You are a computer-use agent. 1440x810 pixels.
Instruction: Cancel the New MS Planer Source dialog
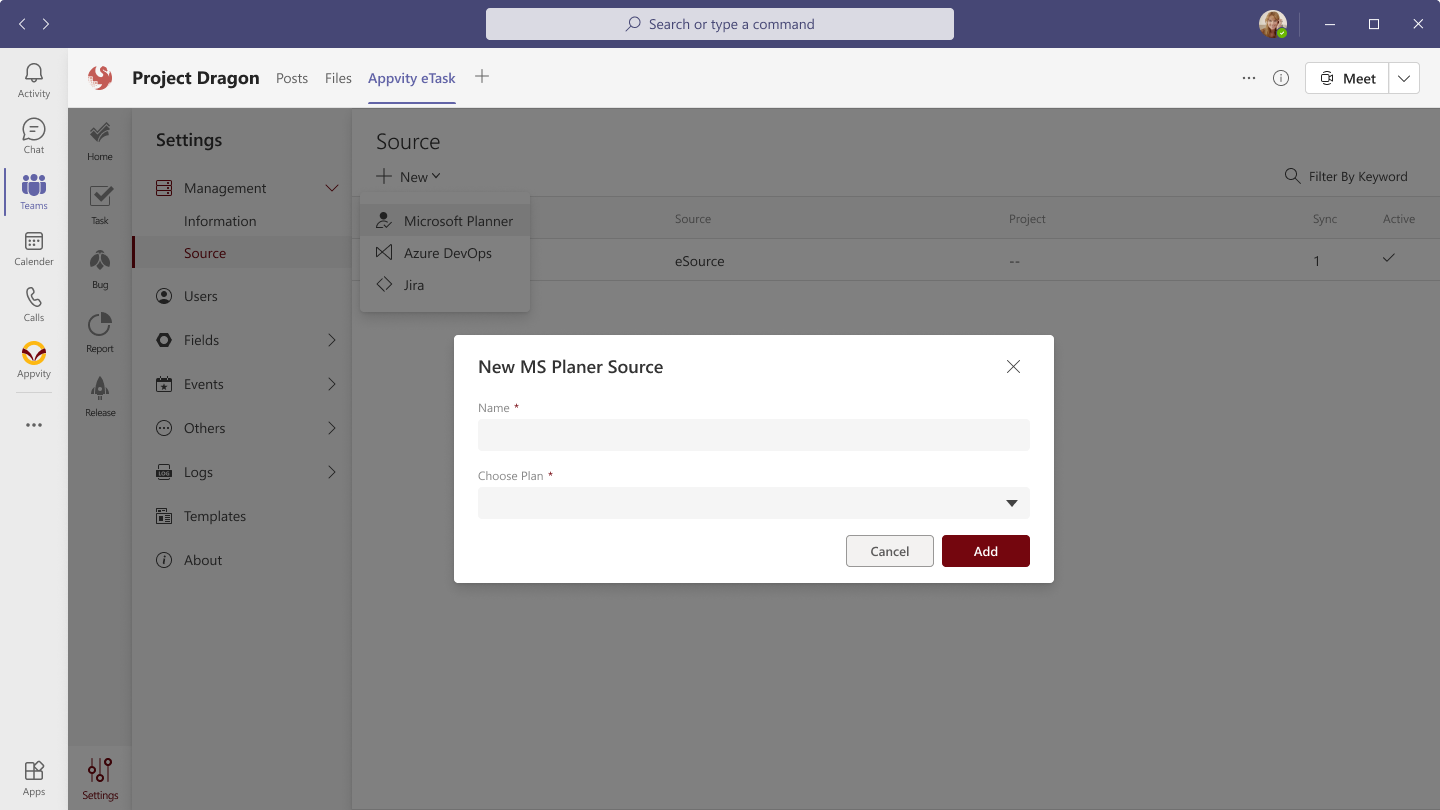tap(889, 551)
